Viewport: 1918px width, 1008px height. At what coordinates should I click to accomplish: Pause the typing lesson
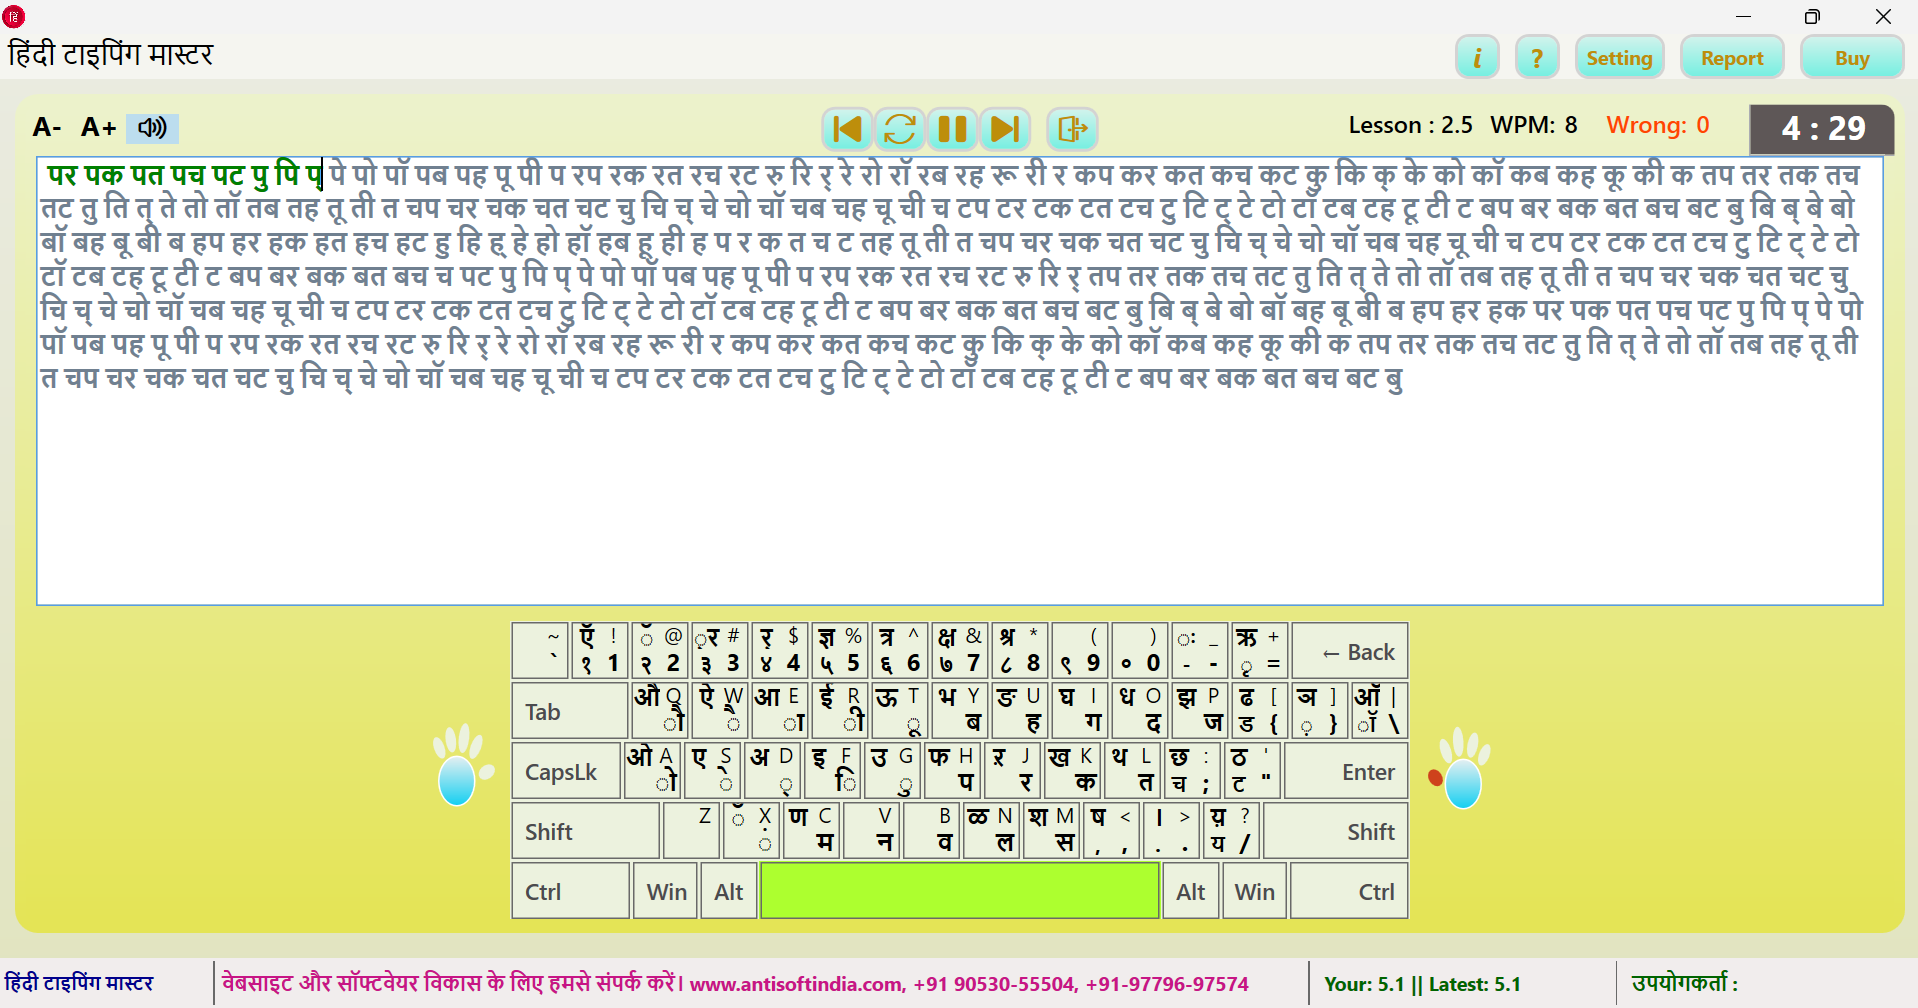(952, 129)
